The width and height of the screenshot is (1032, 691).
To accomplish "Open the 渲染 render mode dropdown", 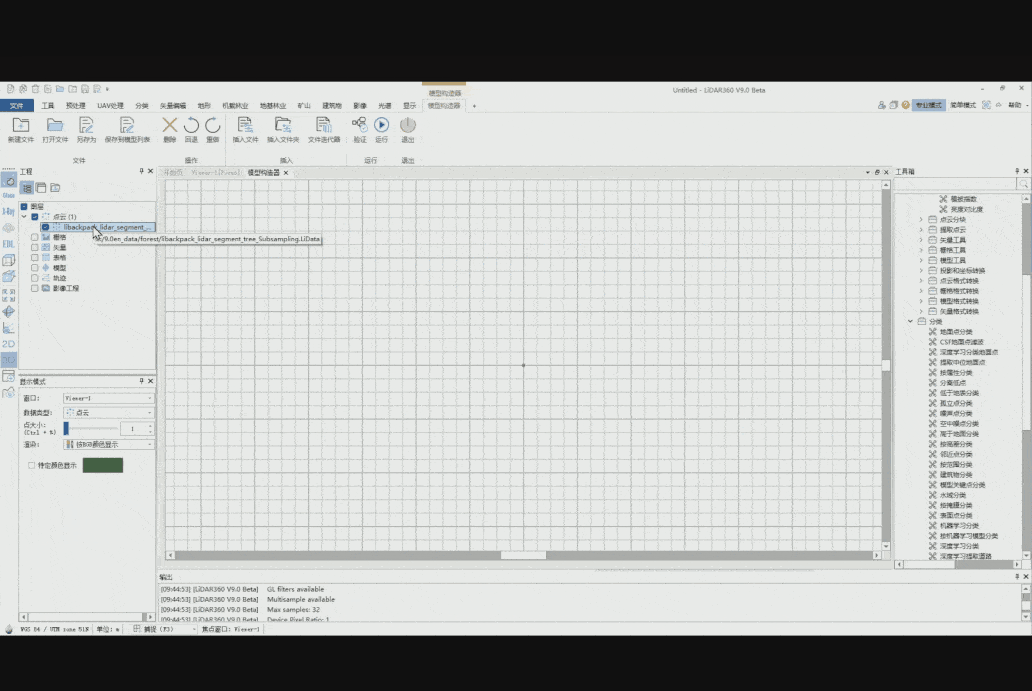I will pos(108,444).
